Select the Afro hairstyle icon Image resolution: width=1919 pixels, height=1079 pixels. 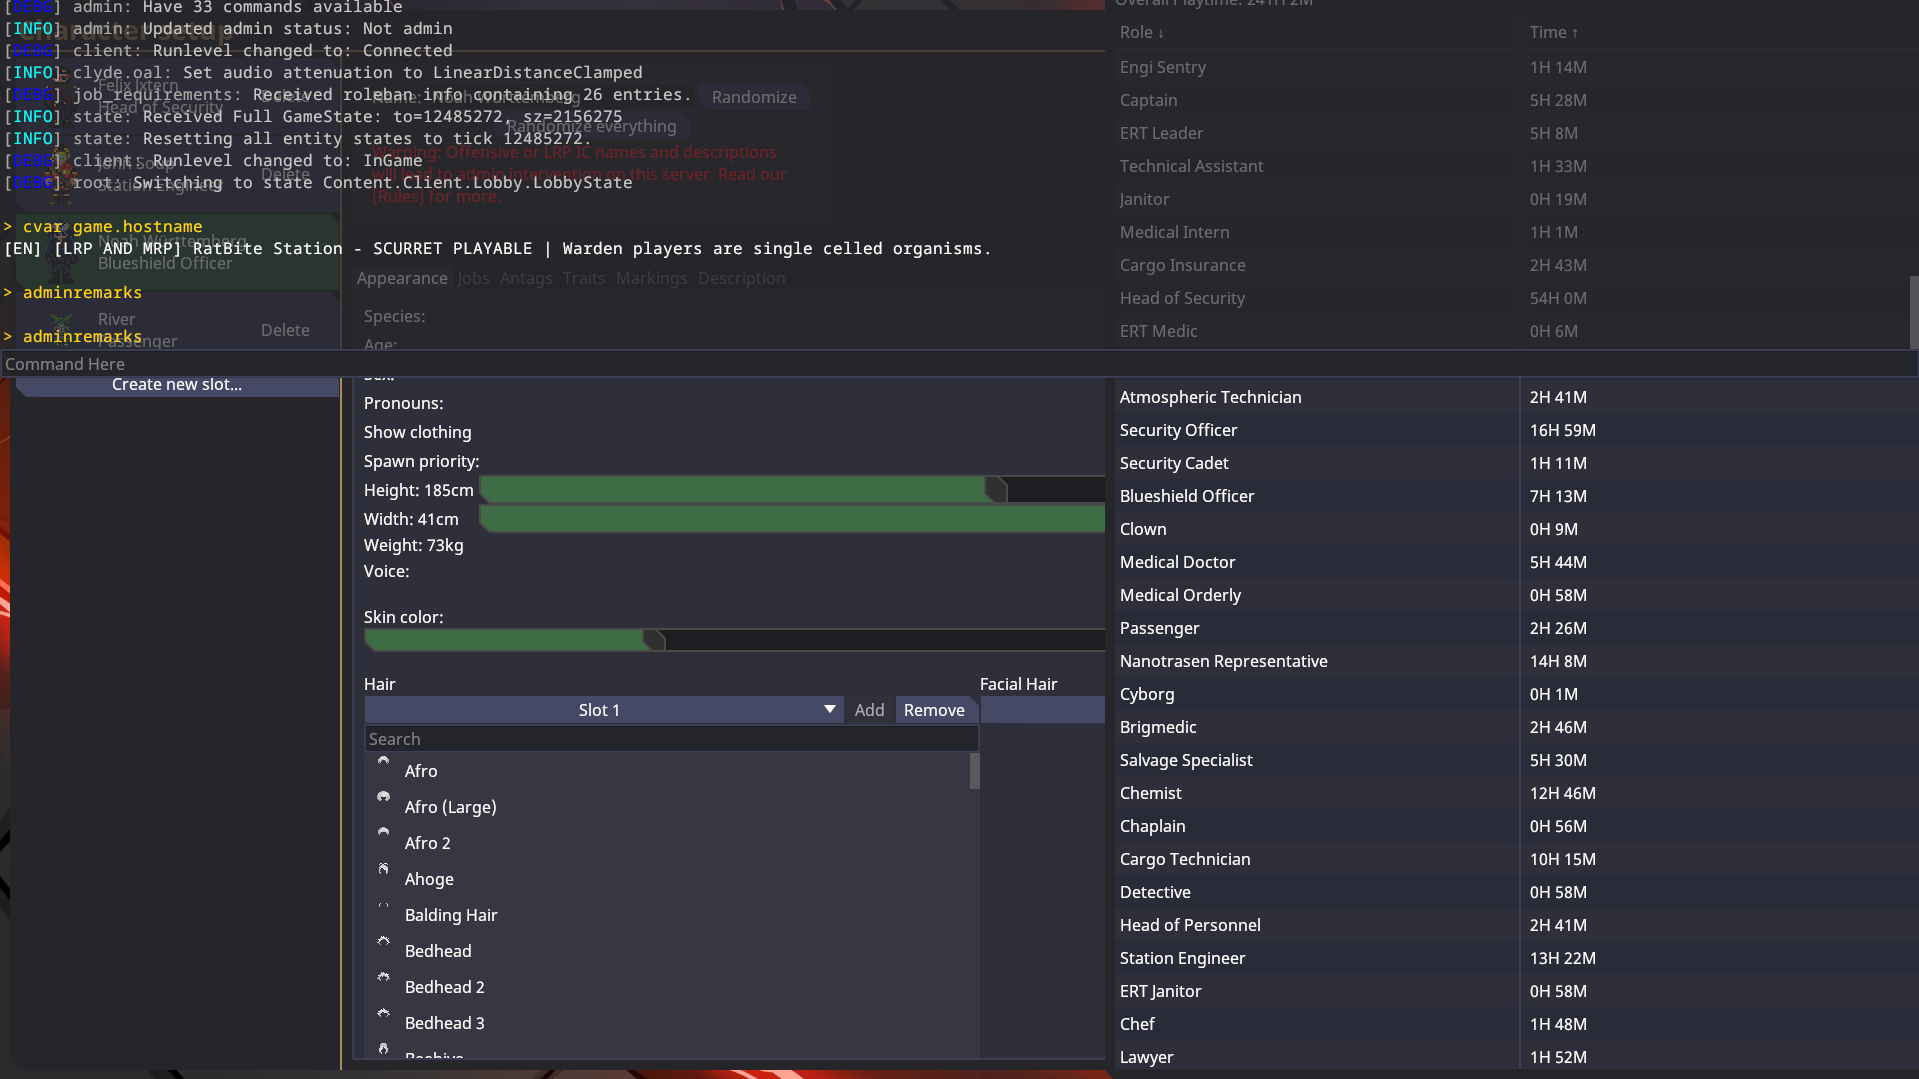tap(383, 763)
